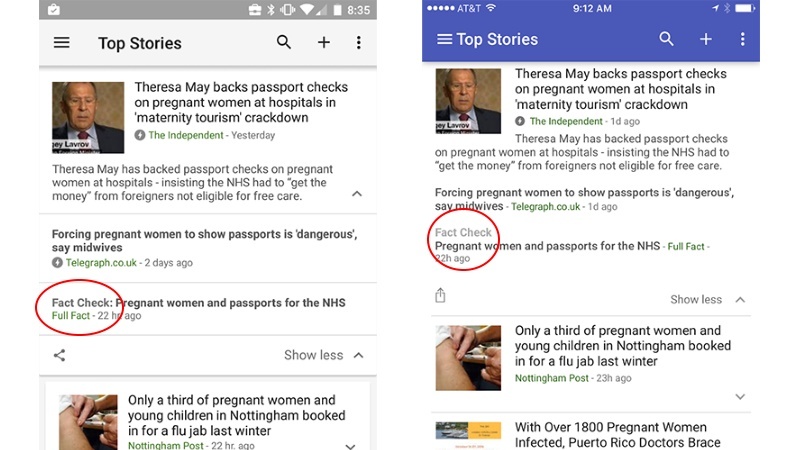
Task: Tap iOS share icon beside Show less
Action: click(x=440, y=295)
